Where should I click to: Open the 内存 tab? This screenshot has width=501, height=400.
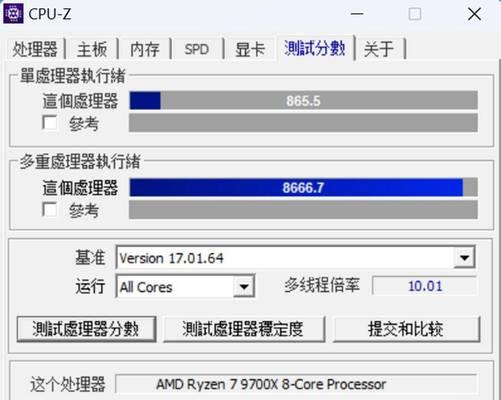(x=144, y=49)
